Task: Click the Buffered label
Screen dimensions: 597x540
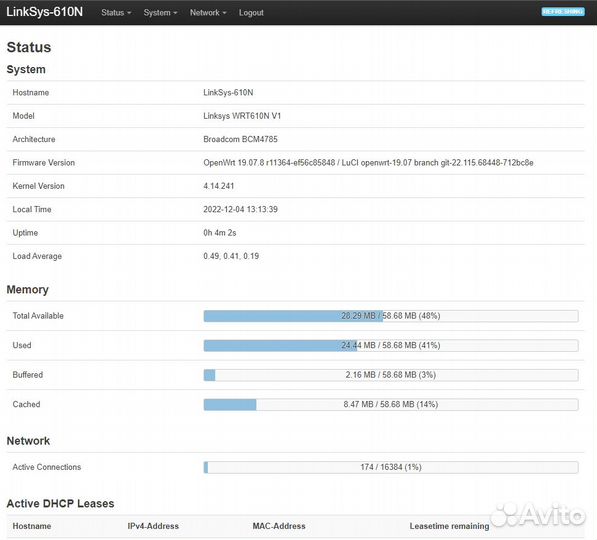Action: 27,375
